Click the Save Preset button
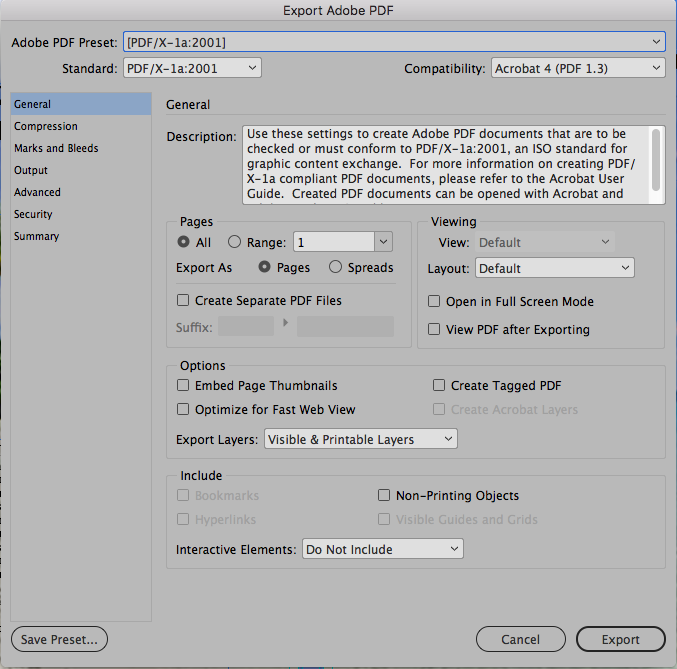 (x=59, y=639)
